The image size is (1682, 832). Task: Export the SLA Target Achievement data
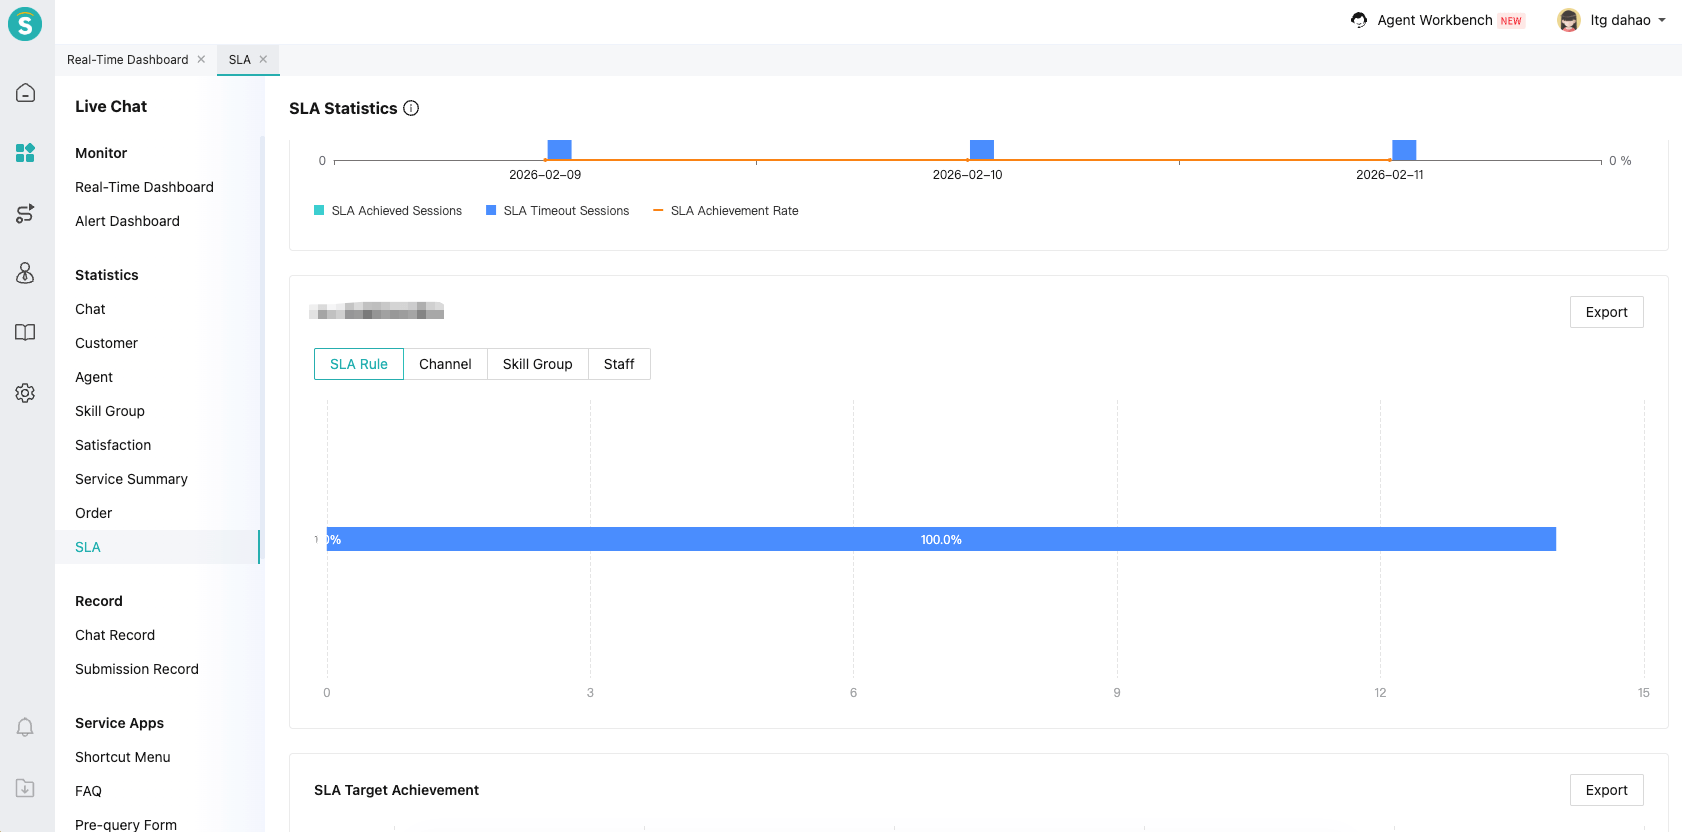pyautogui.click(x=1606, y=790)
